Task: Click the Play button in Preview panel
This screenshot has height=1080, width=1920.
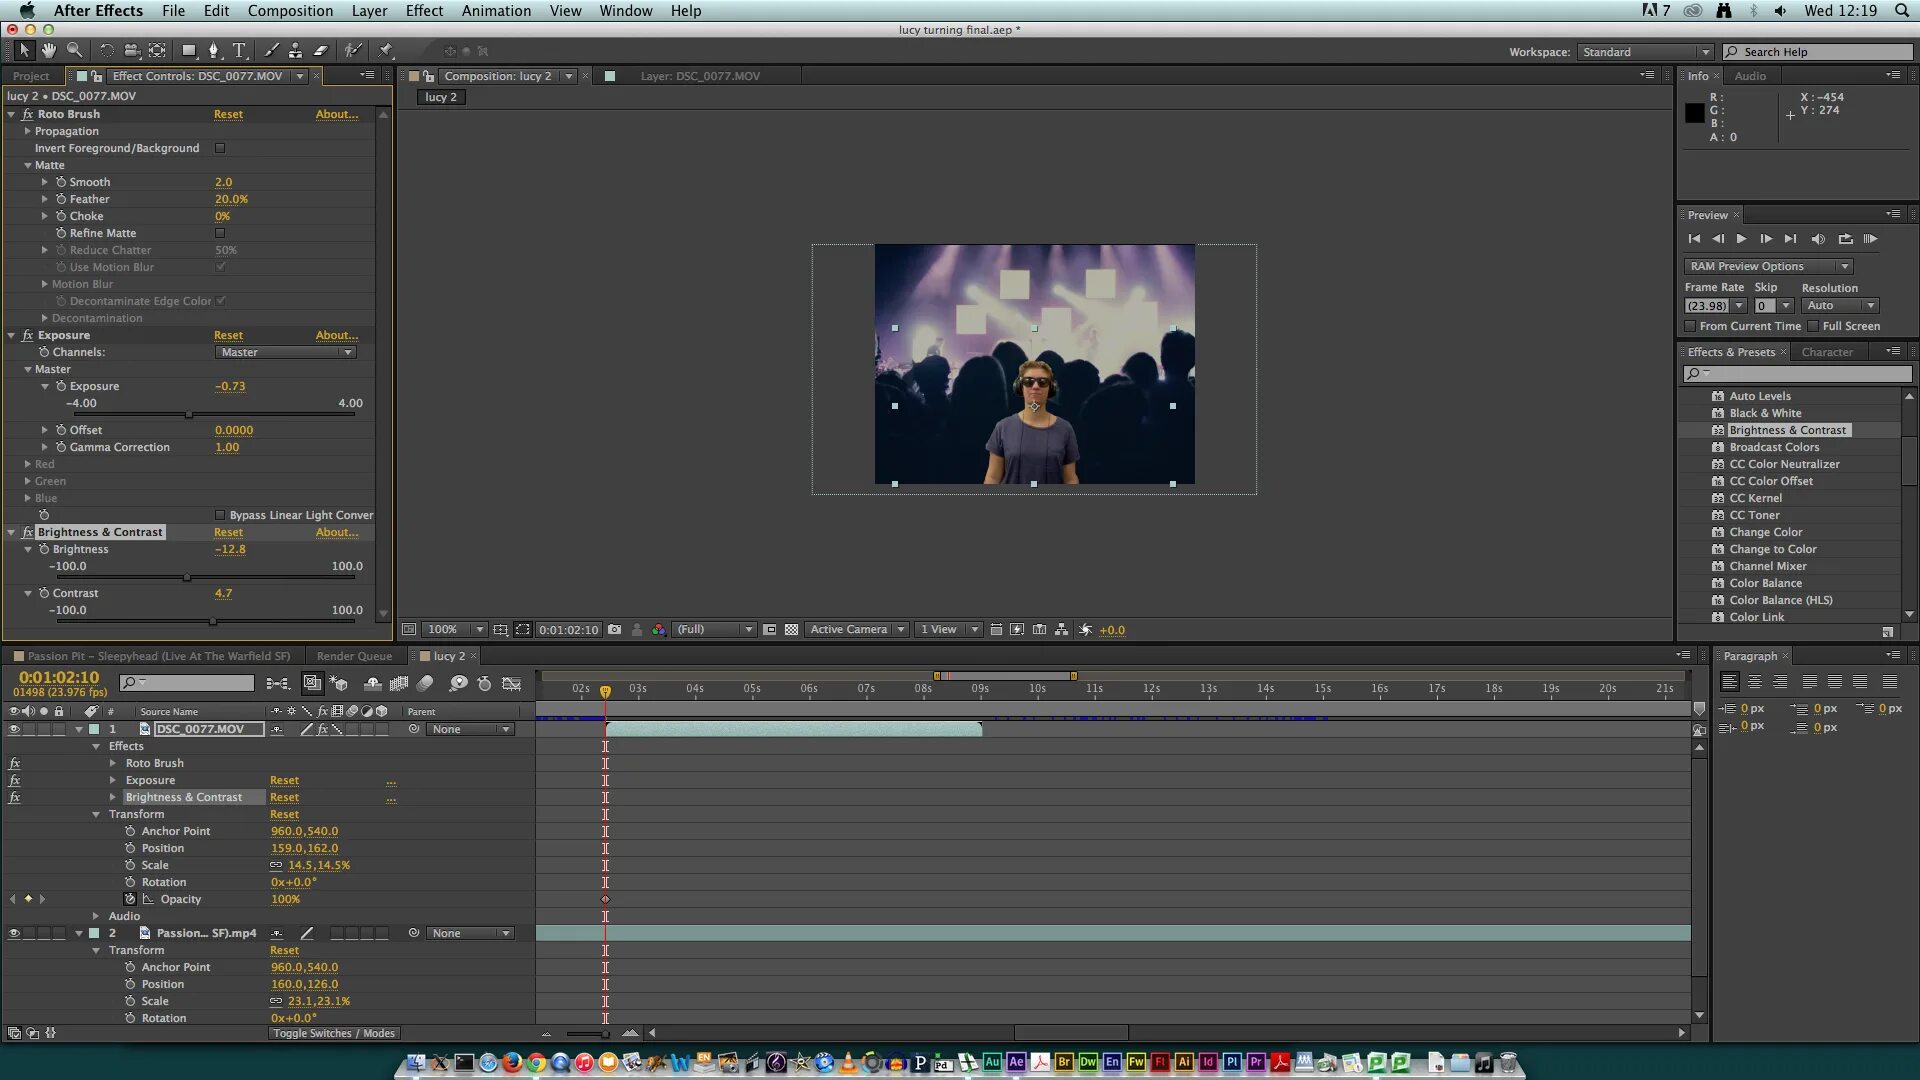Action: [1741, 239]
